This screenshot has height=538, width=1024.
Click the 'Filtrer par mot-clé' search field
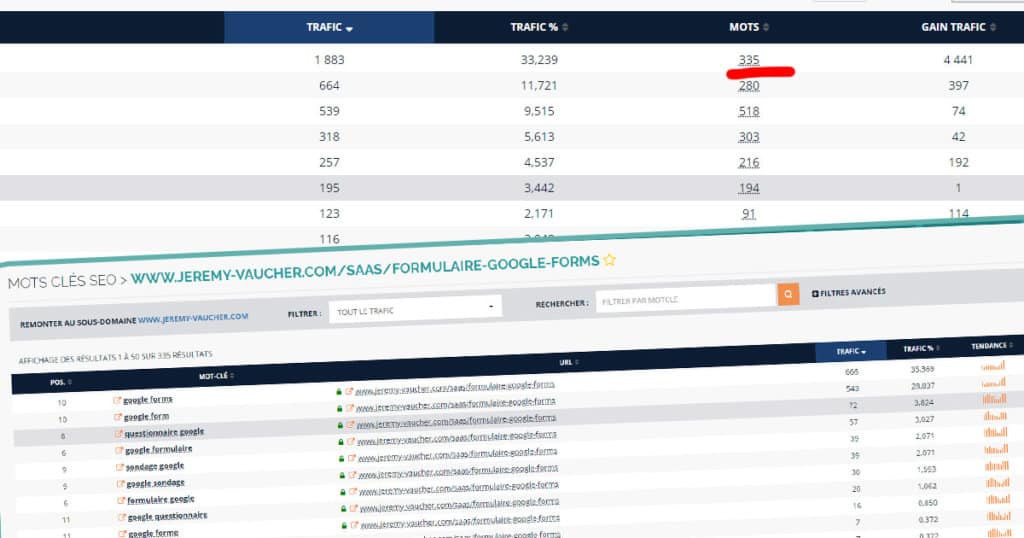coord(685,298)
